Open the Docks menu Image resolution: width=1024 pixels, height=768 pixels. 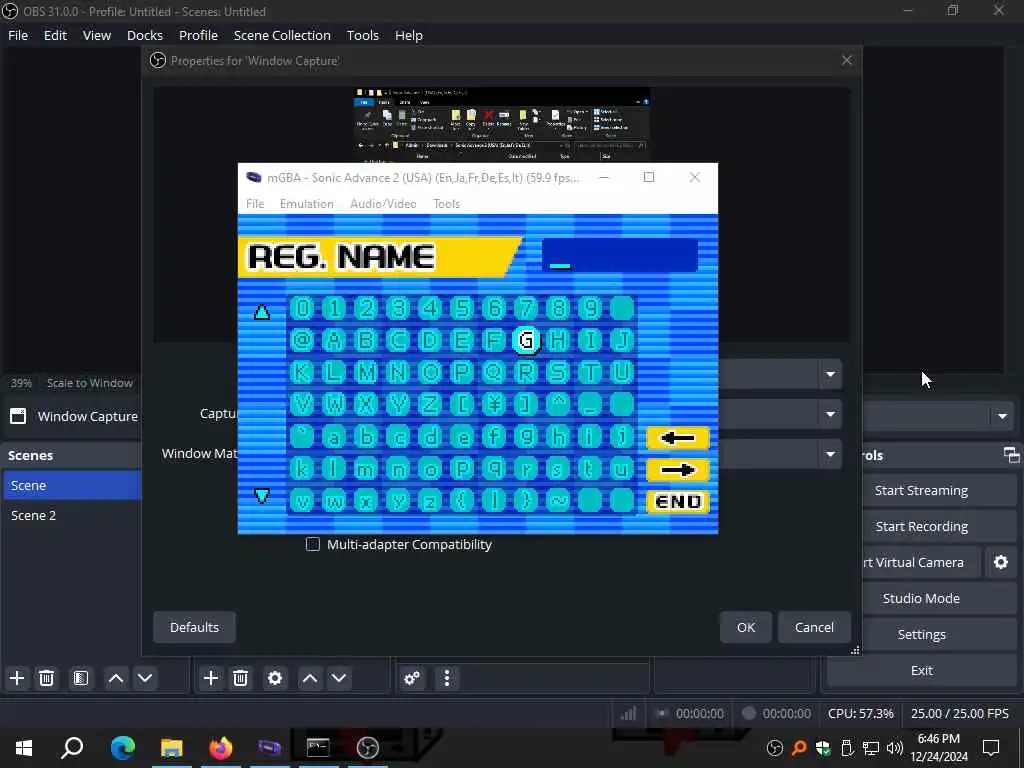tap(145, 35)
